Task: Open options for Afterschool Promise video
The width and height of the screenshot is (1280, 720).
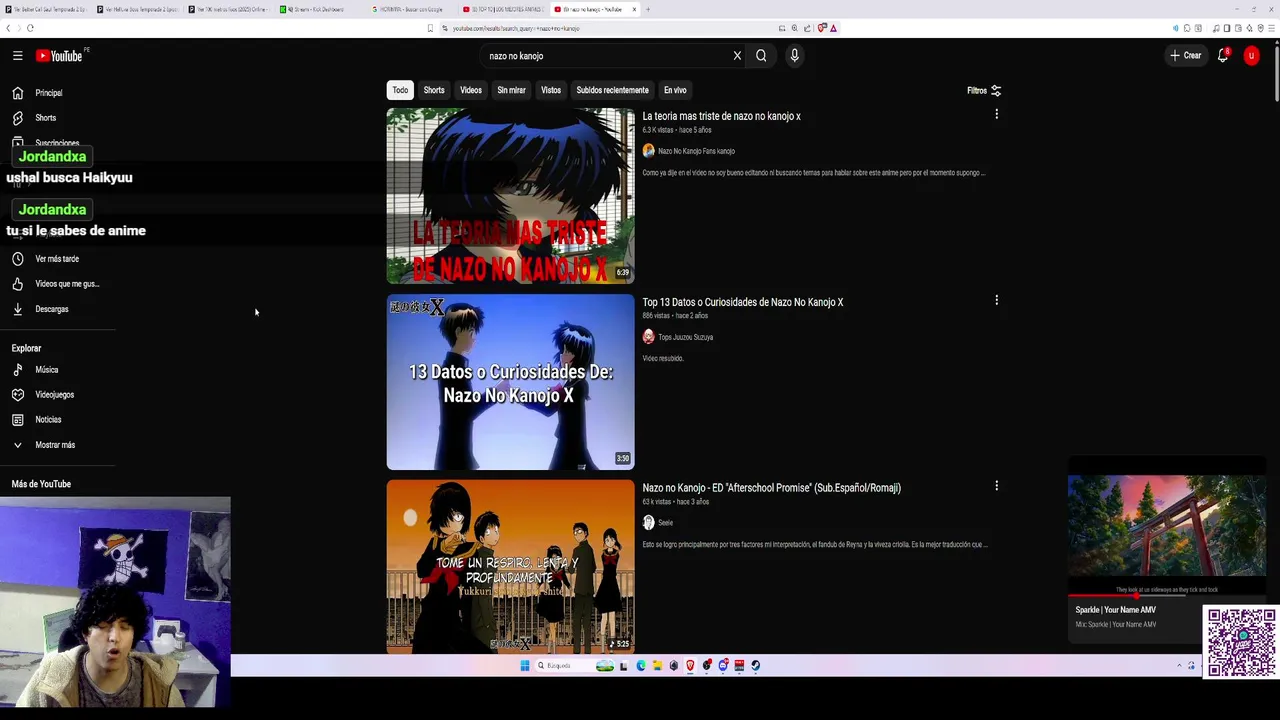Action: pos(996,486)
